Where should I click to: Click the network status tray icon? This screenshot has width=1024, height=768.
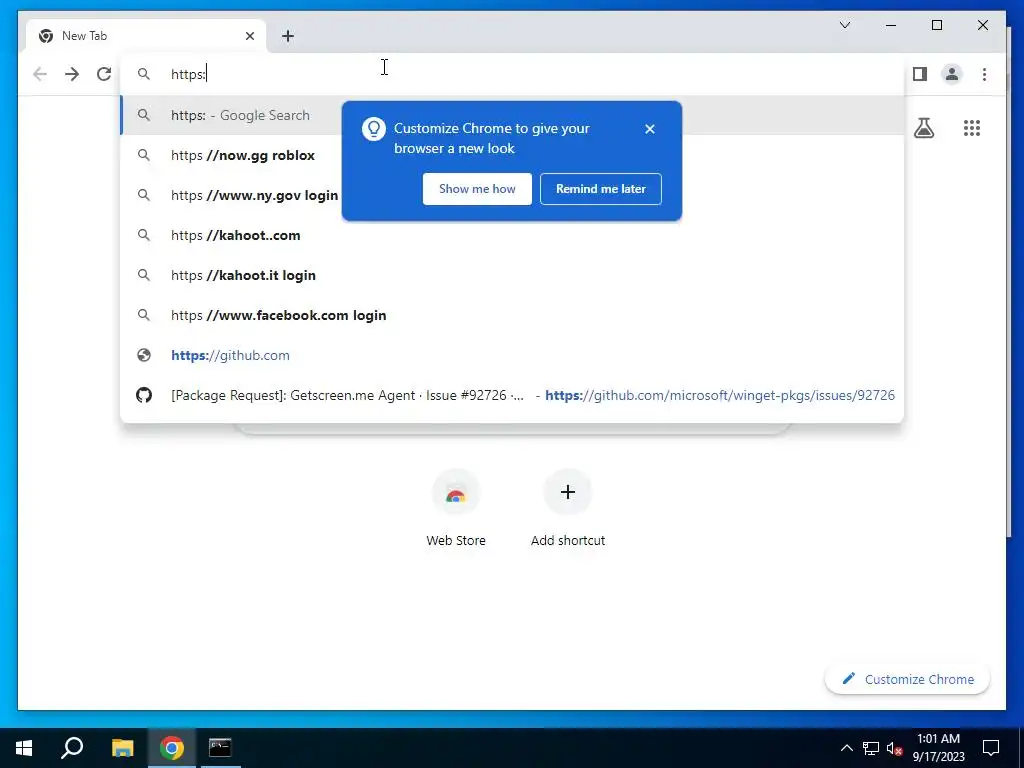click(871, 748)
